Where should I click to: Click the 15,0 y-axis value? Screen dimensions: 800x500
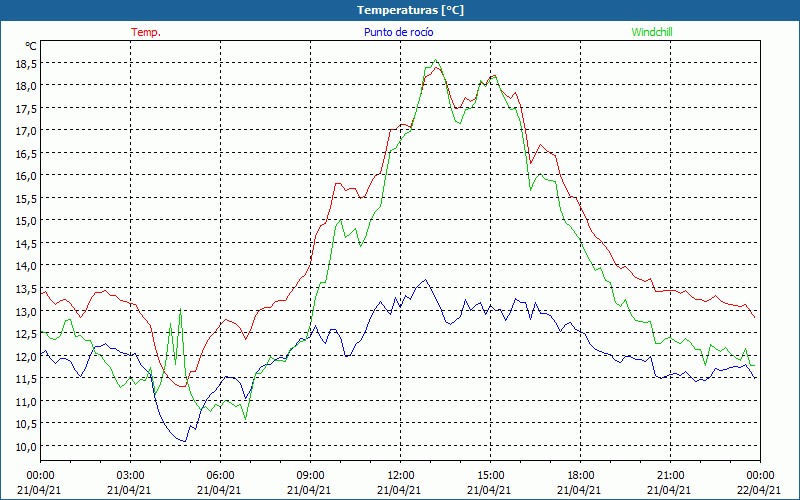pyautogui.click(x=25, y=220)
